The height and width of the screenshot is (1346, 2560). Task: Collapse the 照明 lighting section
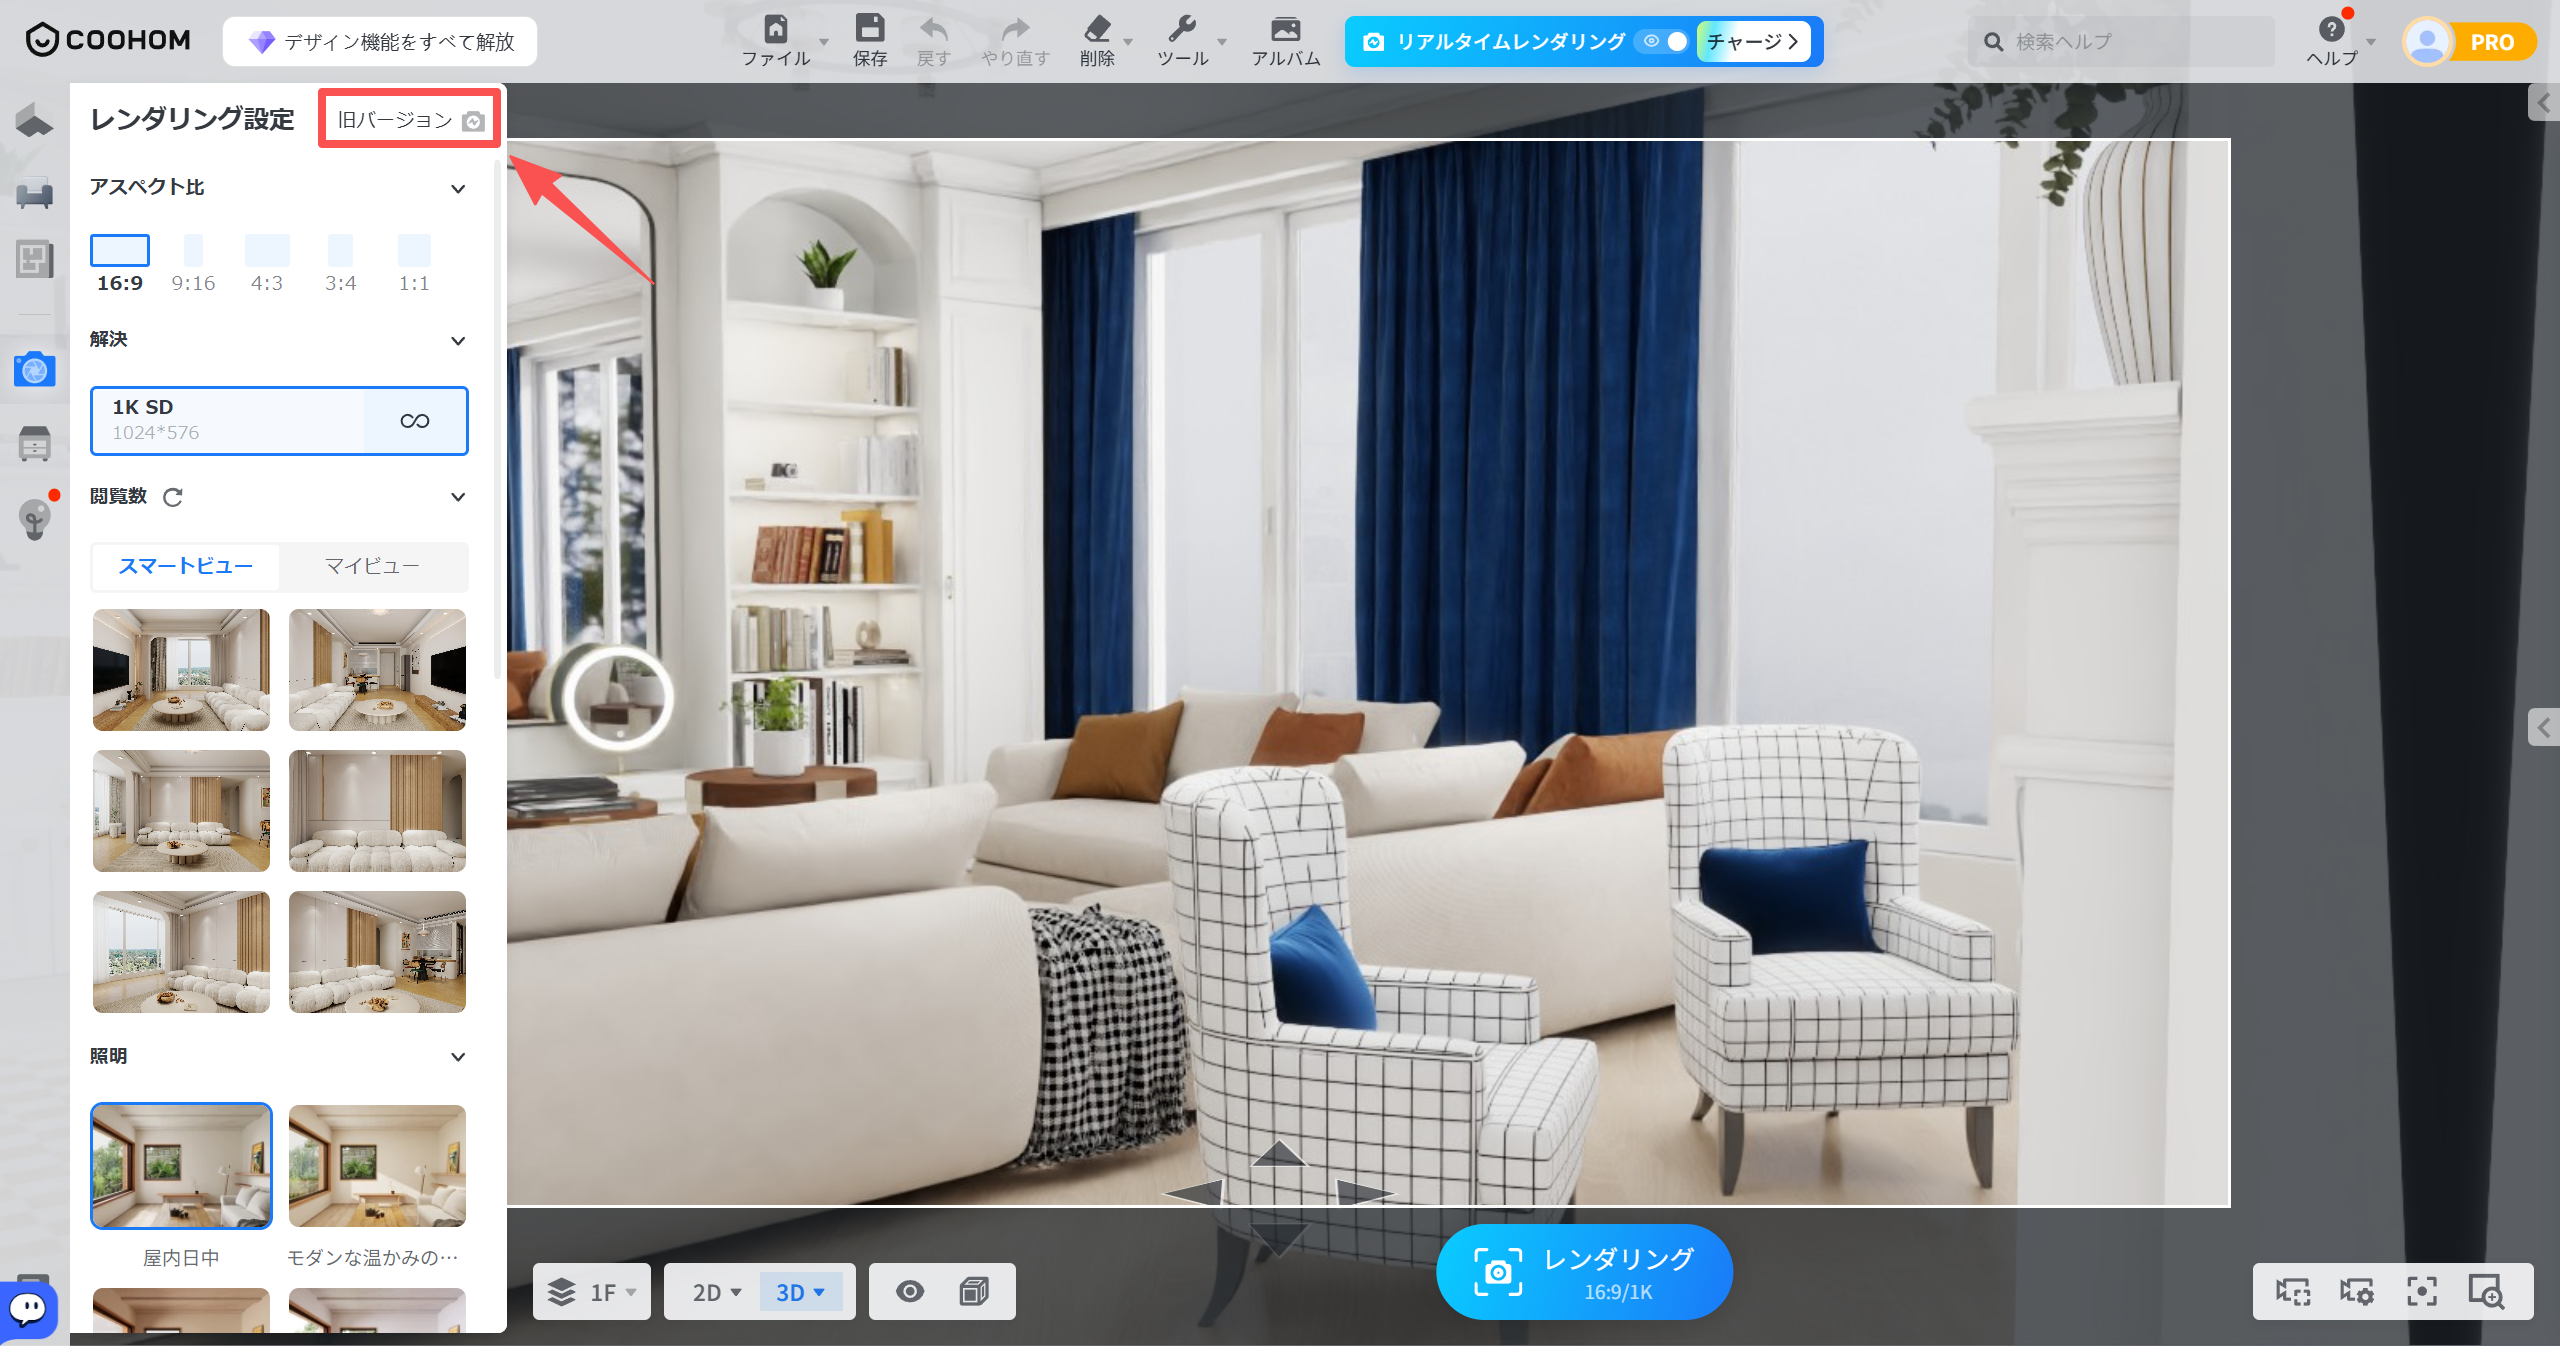458,1057
